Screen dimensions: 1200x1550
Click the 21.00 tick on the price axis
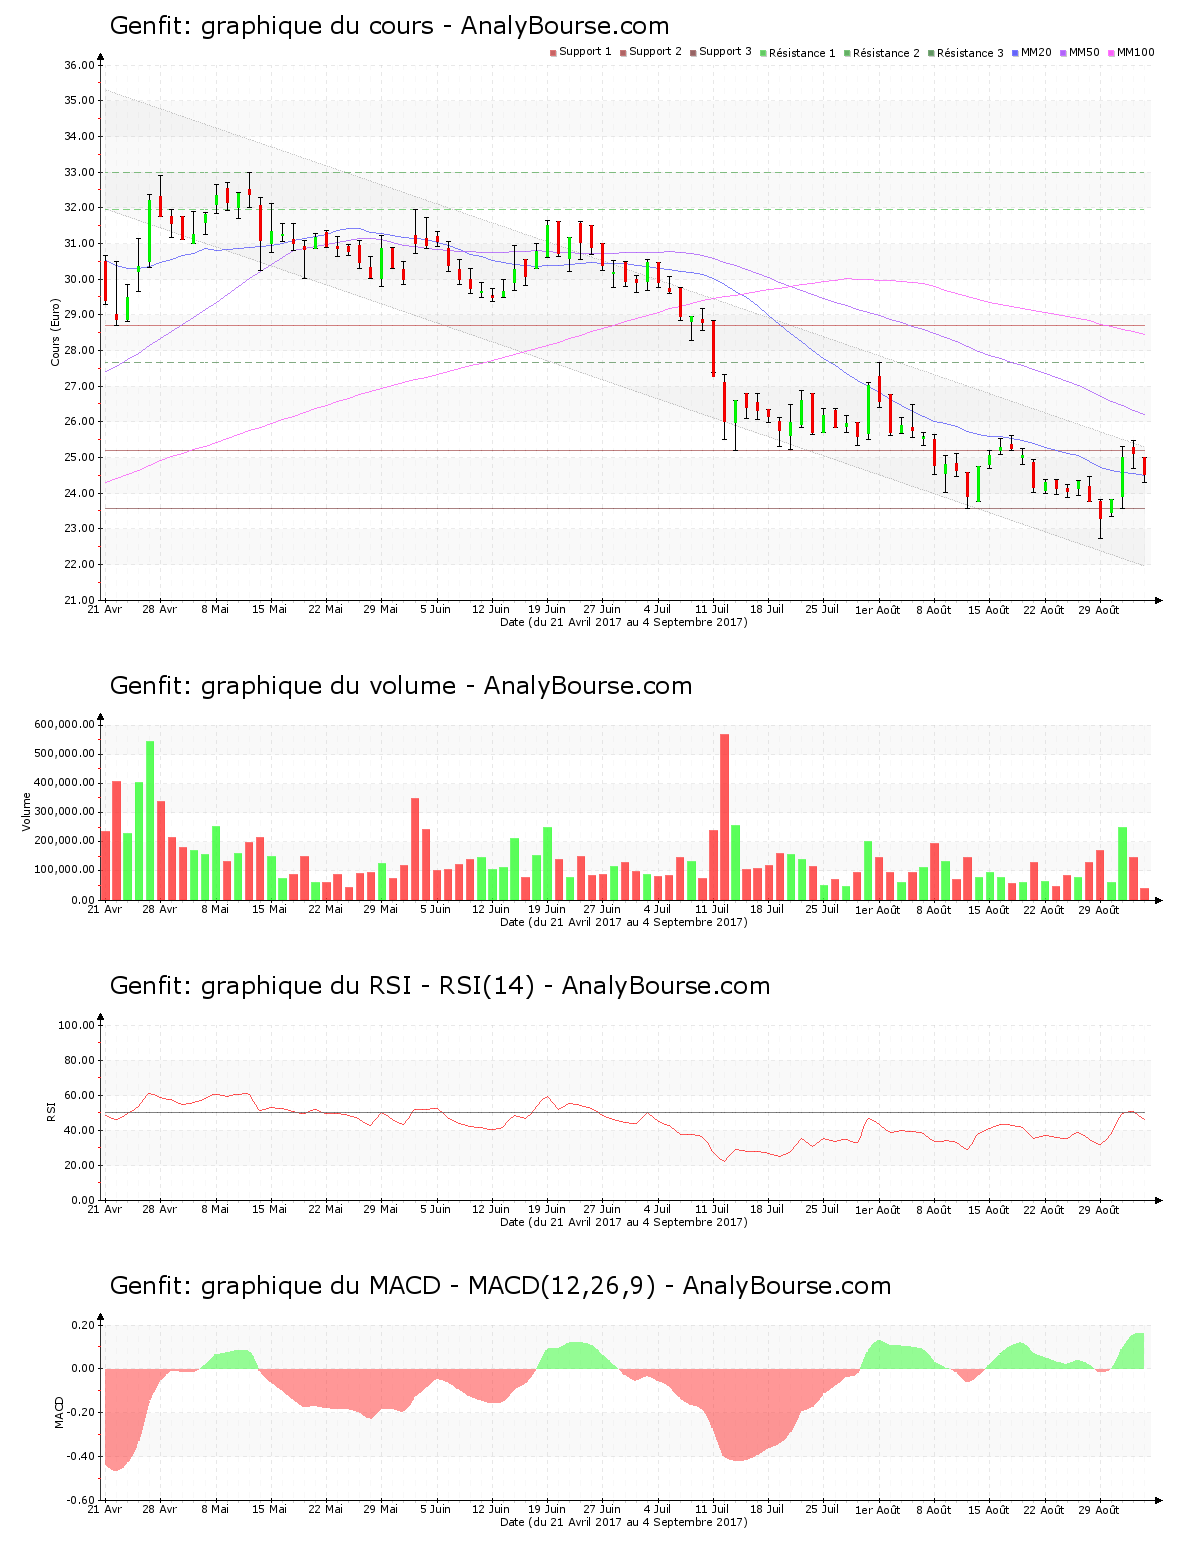click(x=79, y=600)
